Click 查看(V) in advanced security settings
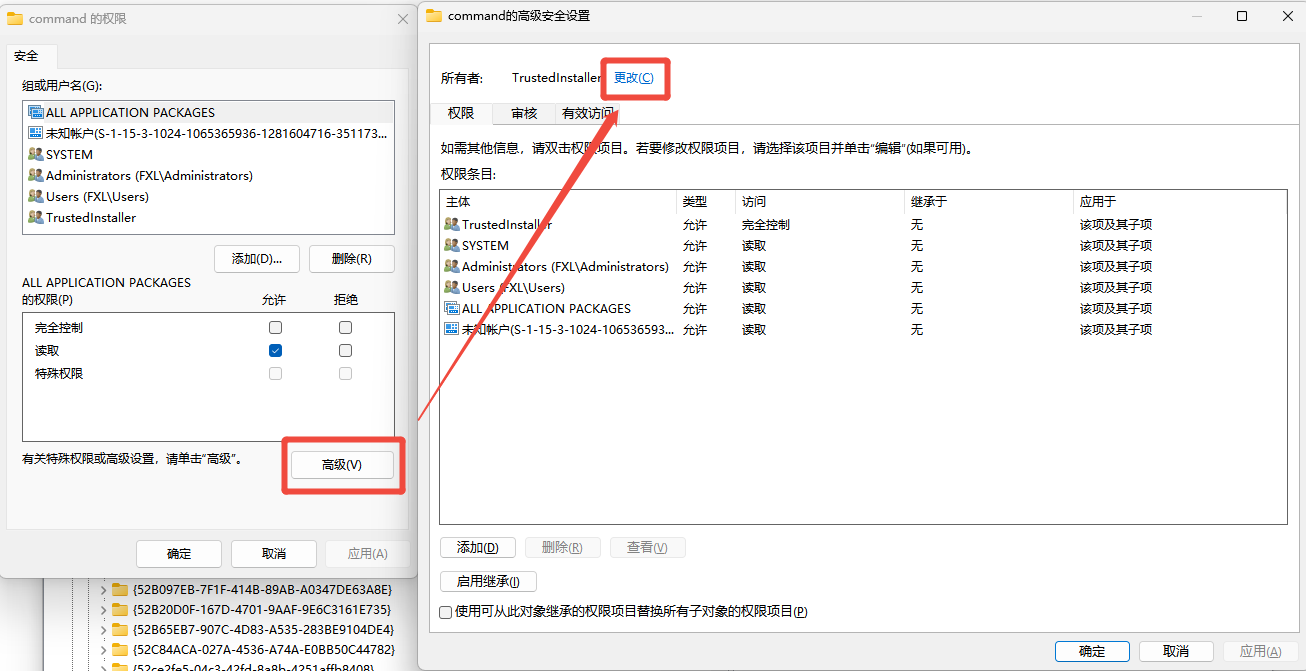This screenshot has height=671, width=1306. [x=647, y=547]
